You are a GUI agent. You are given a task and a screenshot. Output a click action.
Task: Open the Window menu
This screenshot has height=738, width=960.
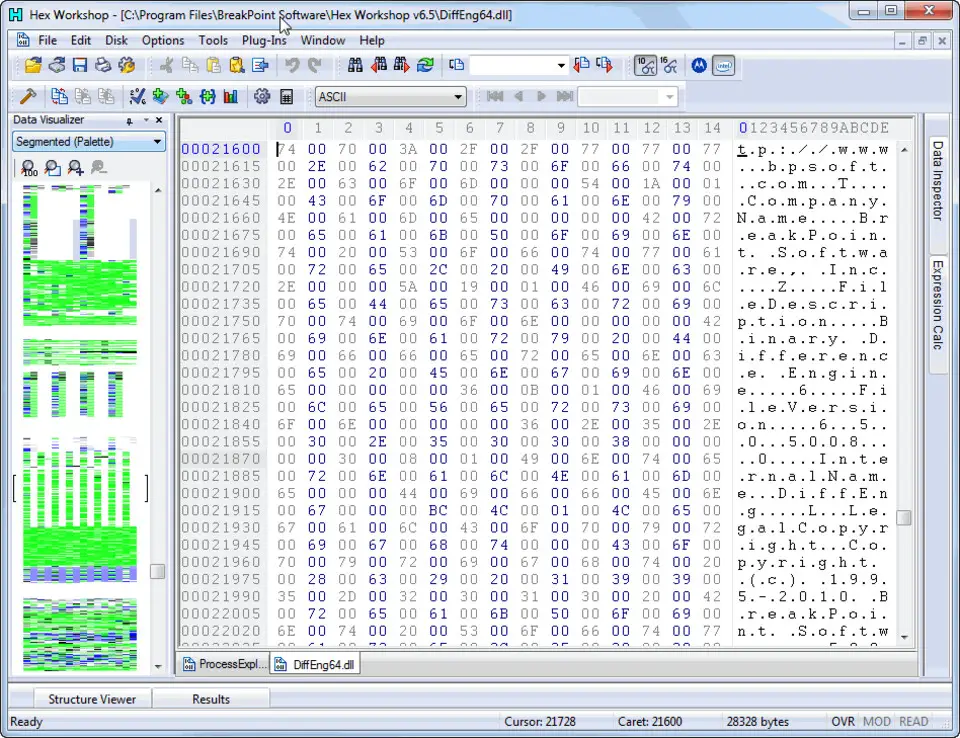323,40
